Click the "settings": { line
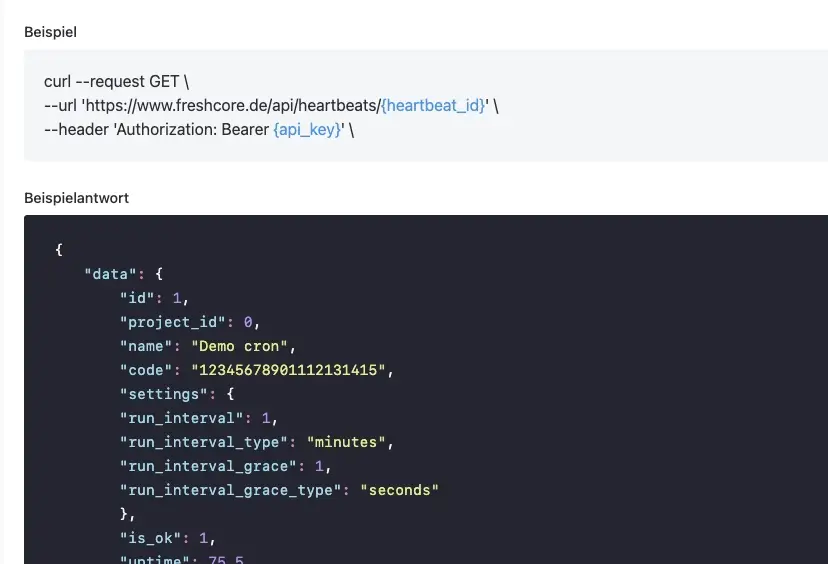 tap(177, 394)
